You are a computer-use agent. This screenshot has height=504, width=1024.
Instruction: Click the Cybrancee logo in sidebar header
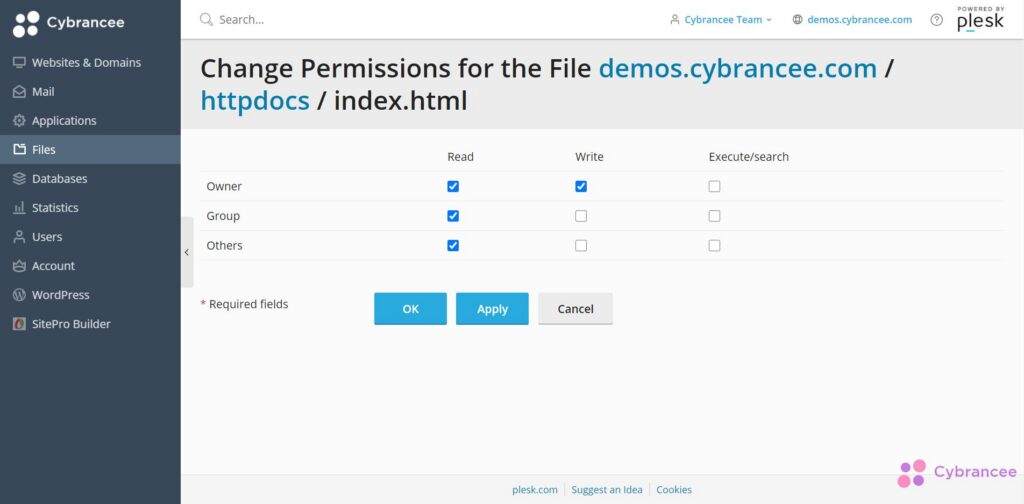click(69, 24)
